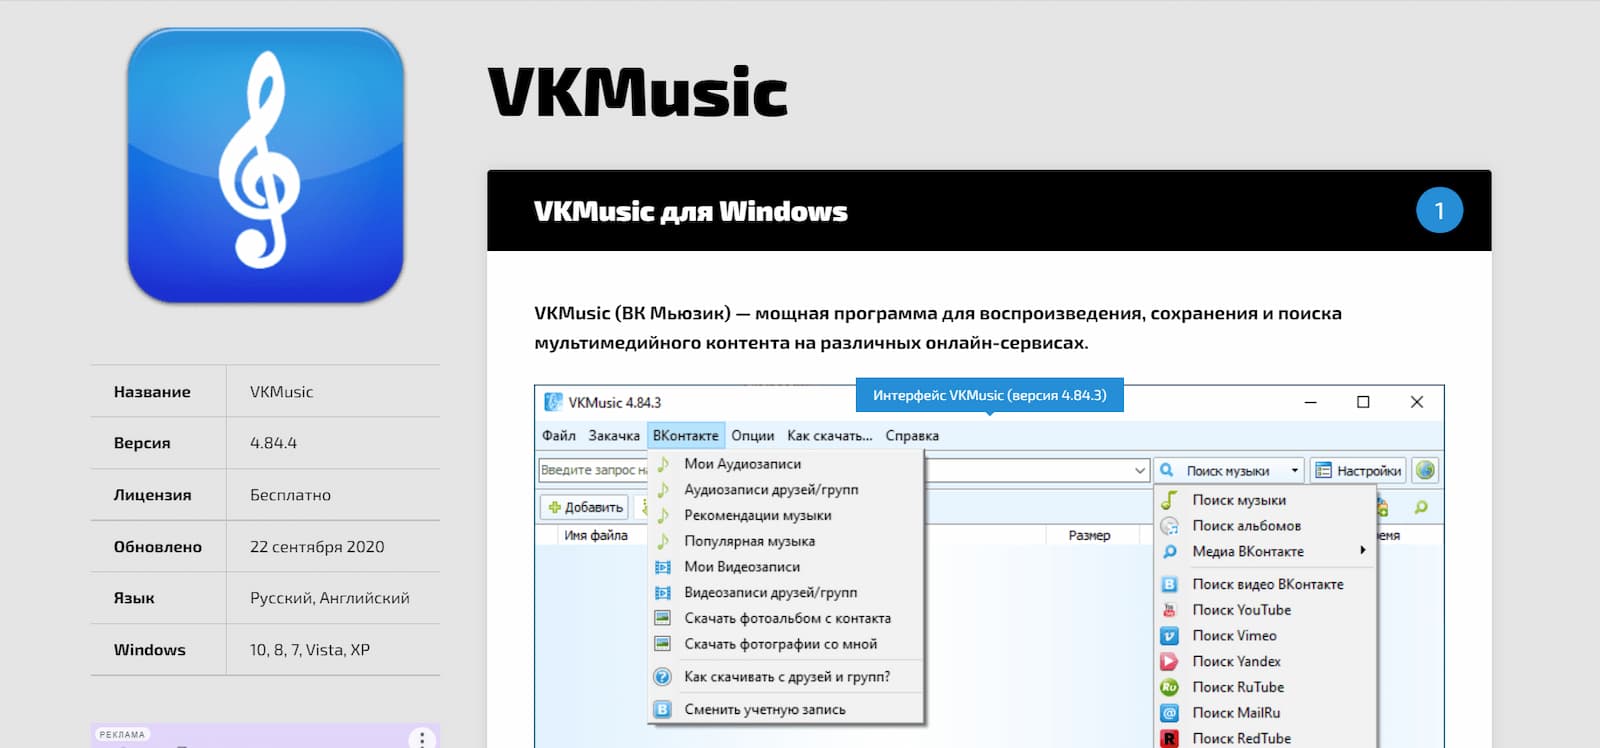Click the MailRu @ icon in the search list
Image resolution: width=1600 pixels, height=748 pixels.
point(1169,713)
